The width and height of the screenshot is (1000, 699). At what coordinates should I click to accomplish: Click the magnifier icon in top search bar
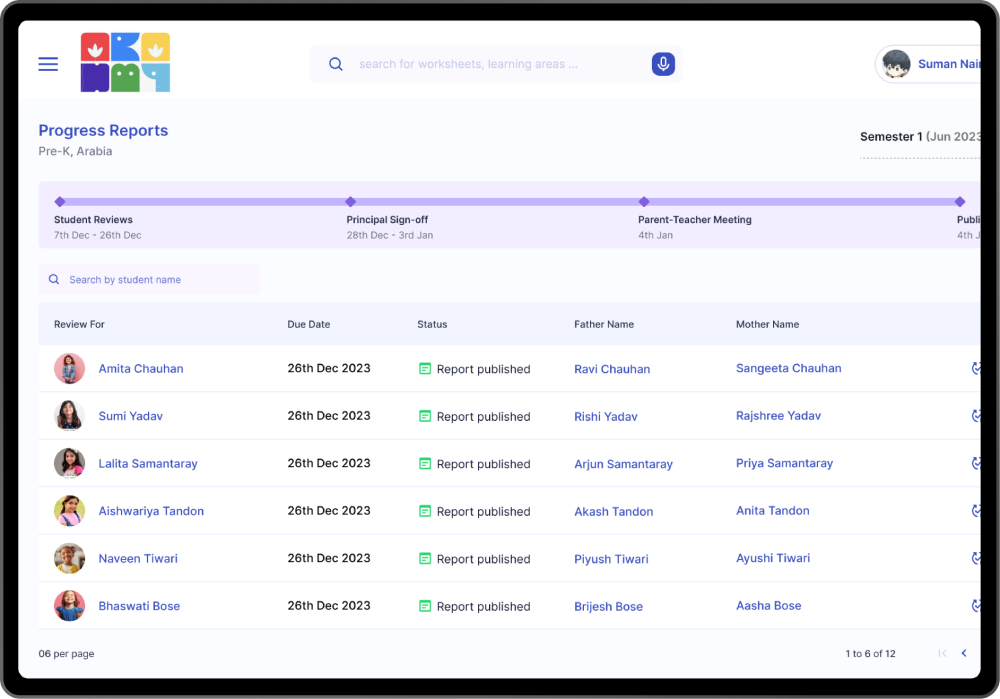coord(336,64)
